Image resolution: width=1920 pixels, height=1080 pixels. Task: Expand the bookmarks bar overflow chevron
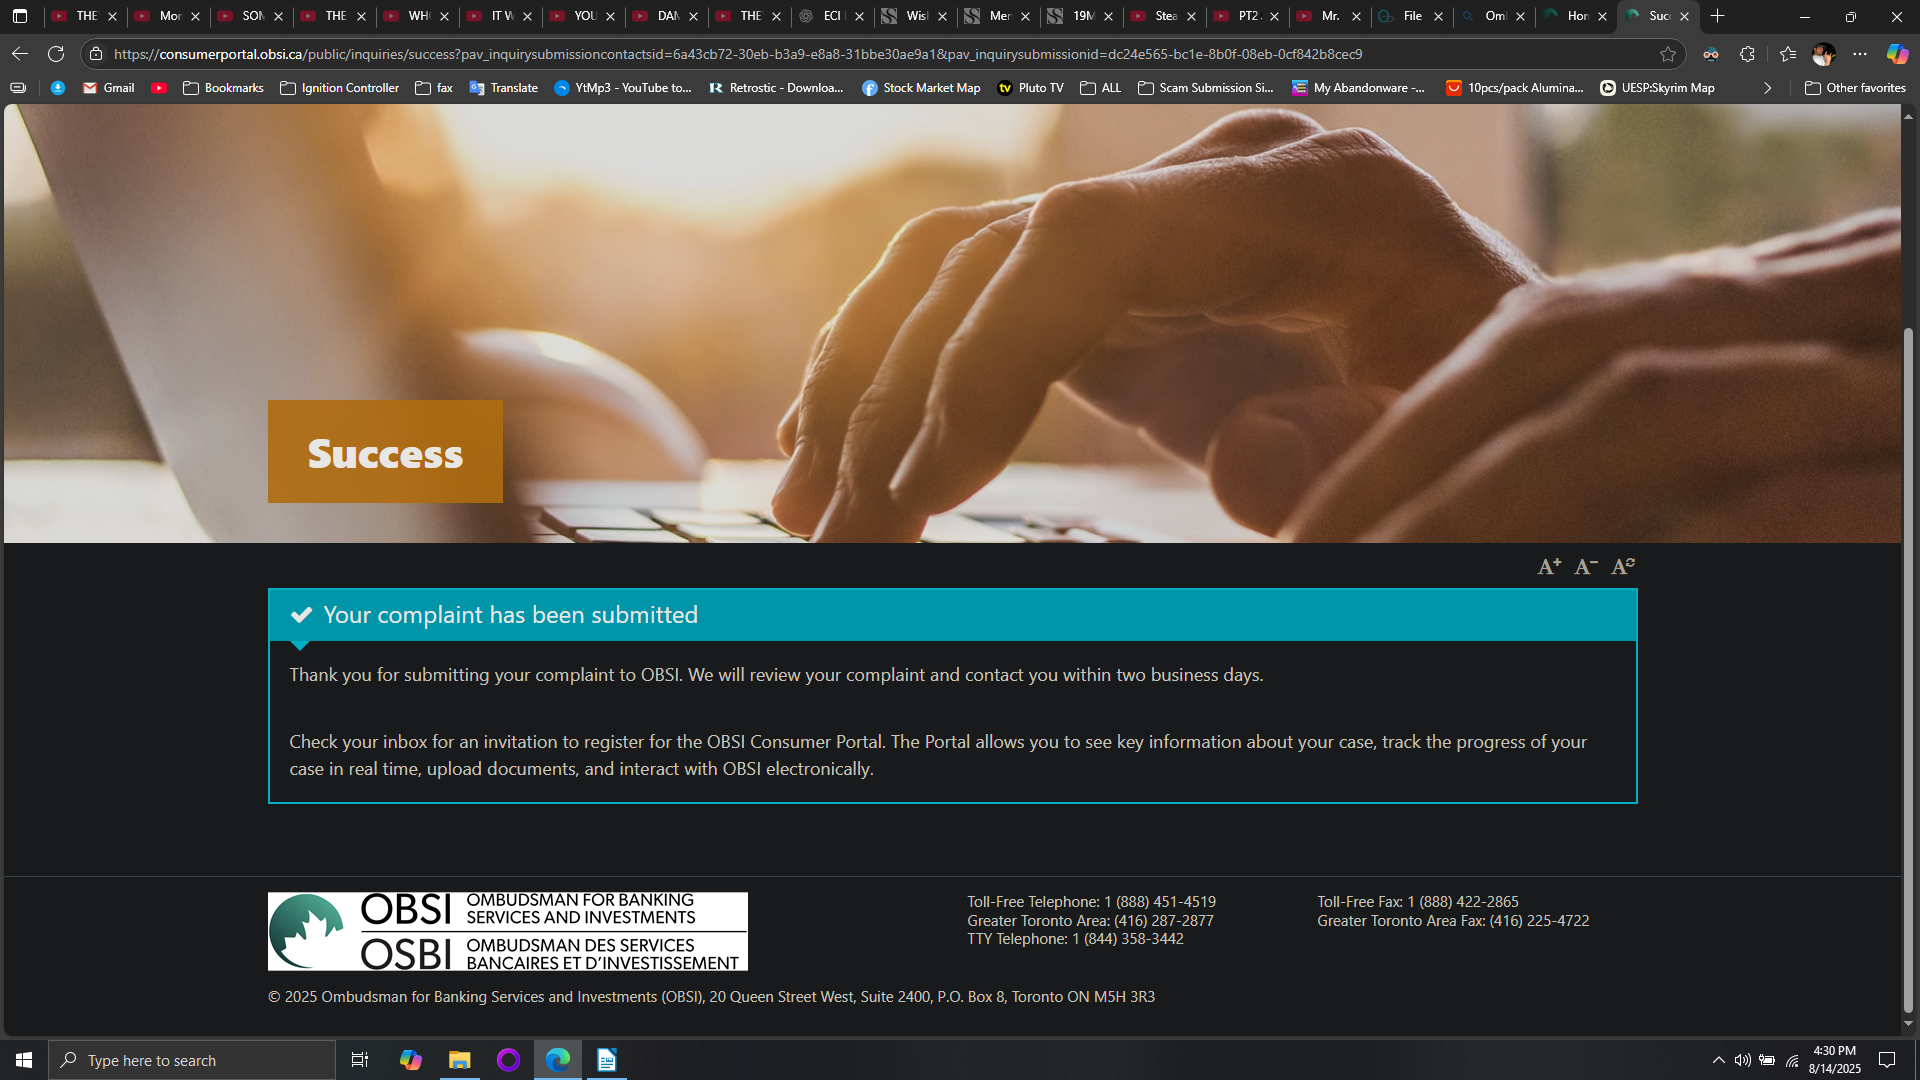click(x=1767, y=88)
